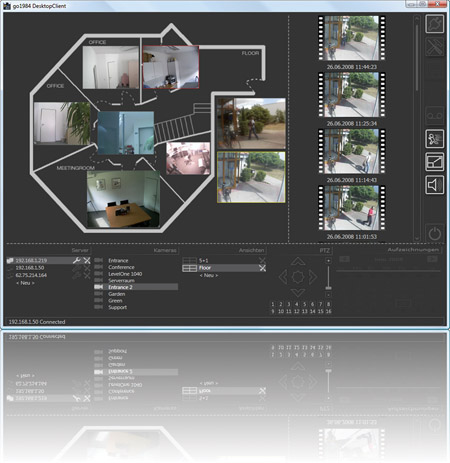Open the crossed tools settings icon
Screen dimensions: 450x463
coord(435,47)
